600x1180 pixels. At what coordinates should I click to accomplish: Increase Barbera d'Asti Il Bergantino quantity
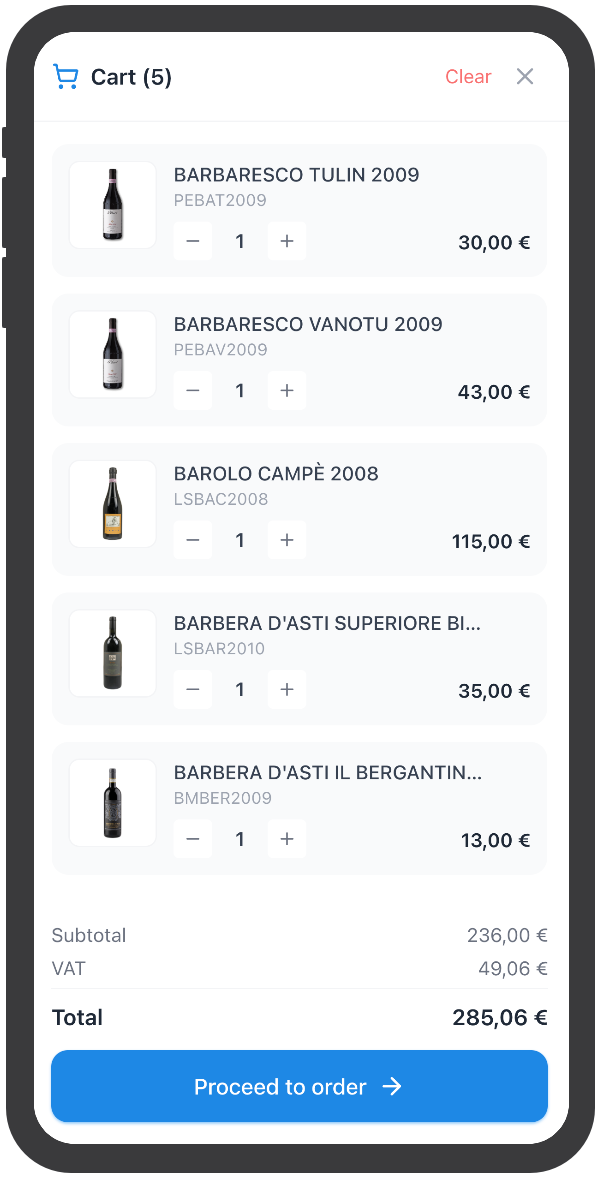point(287,839)
